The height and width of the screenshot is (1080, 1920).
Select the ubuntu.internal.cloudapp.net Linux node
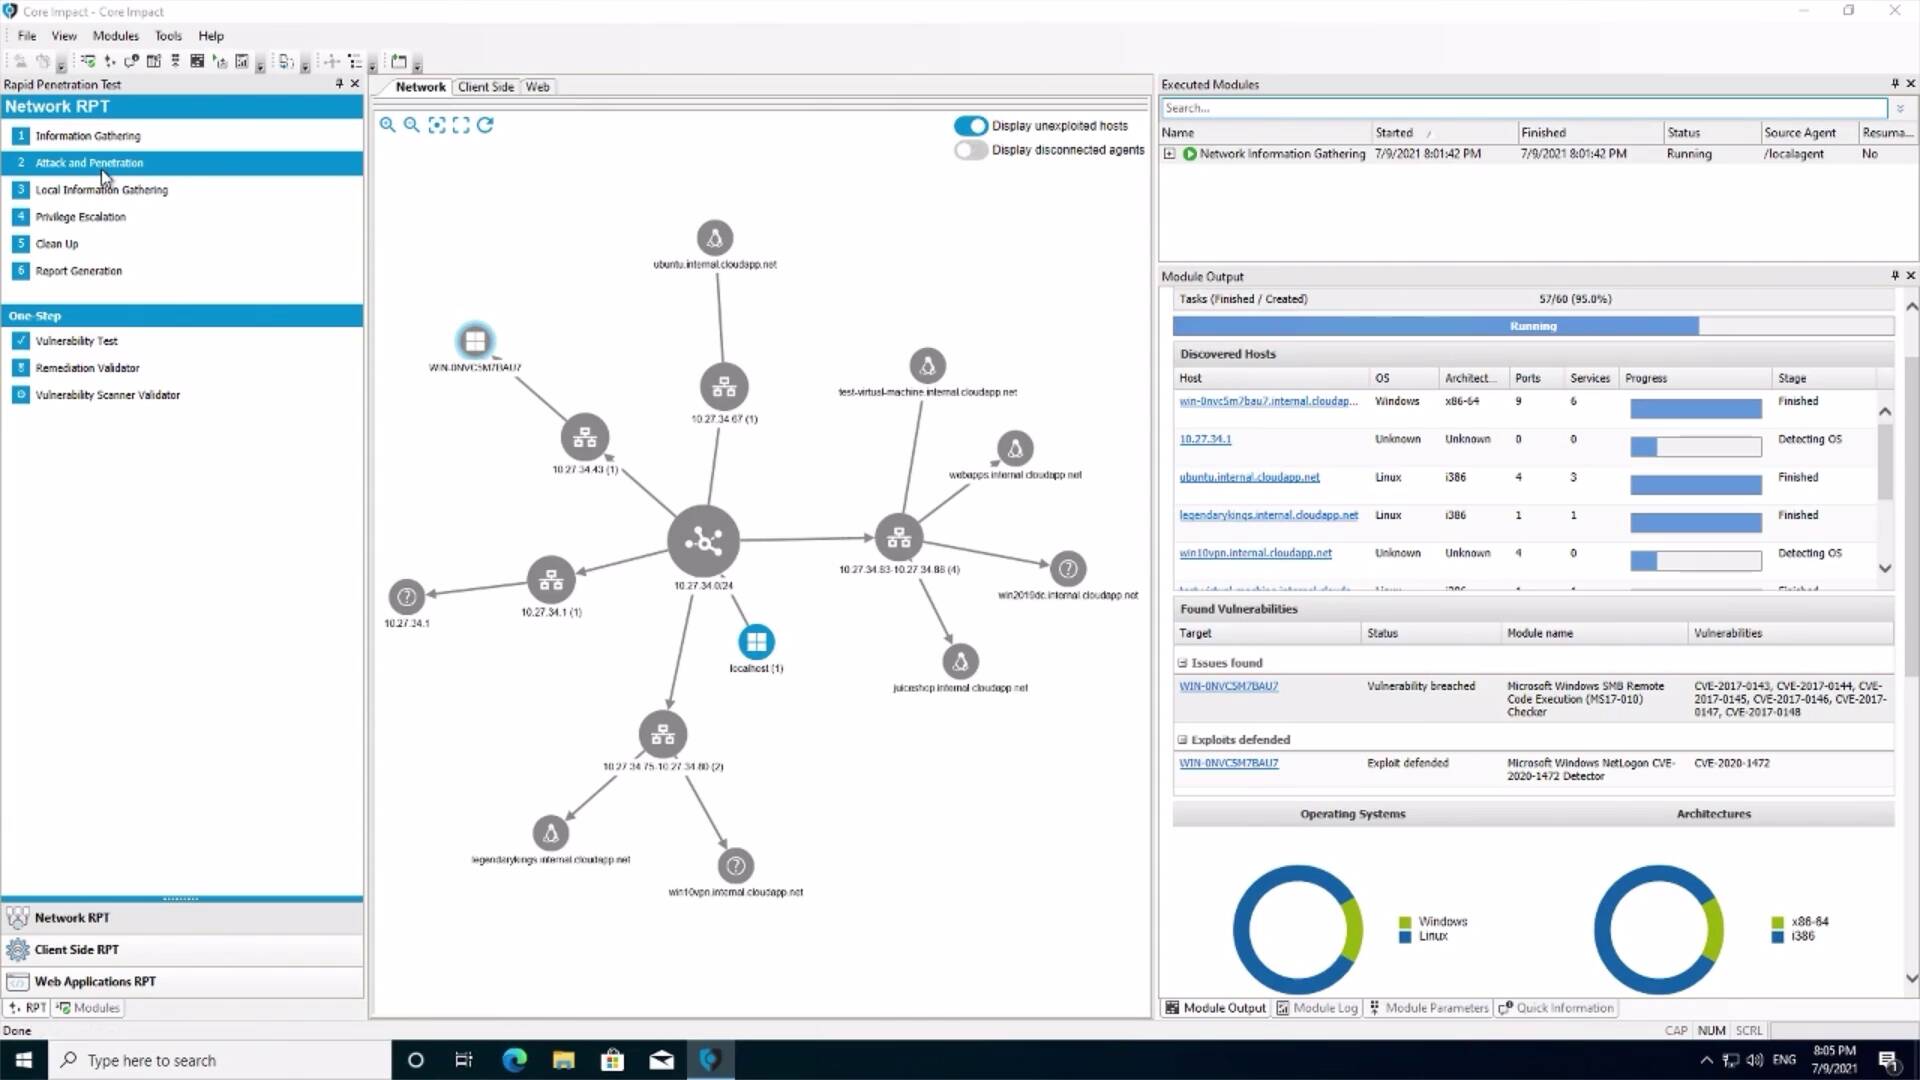click(x=715, y=238)
